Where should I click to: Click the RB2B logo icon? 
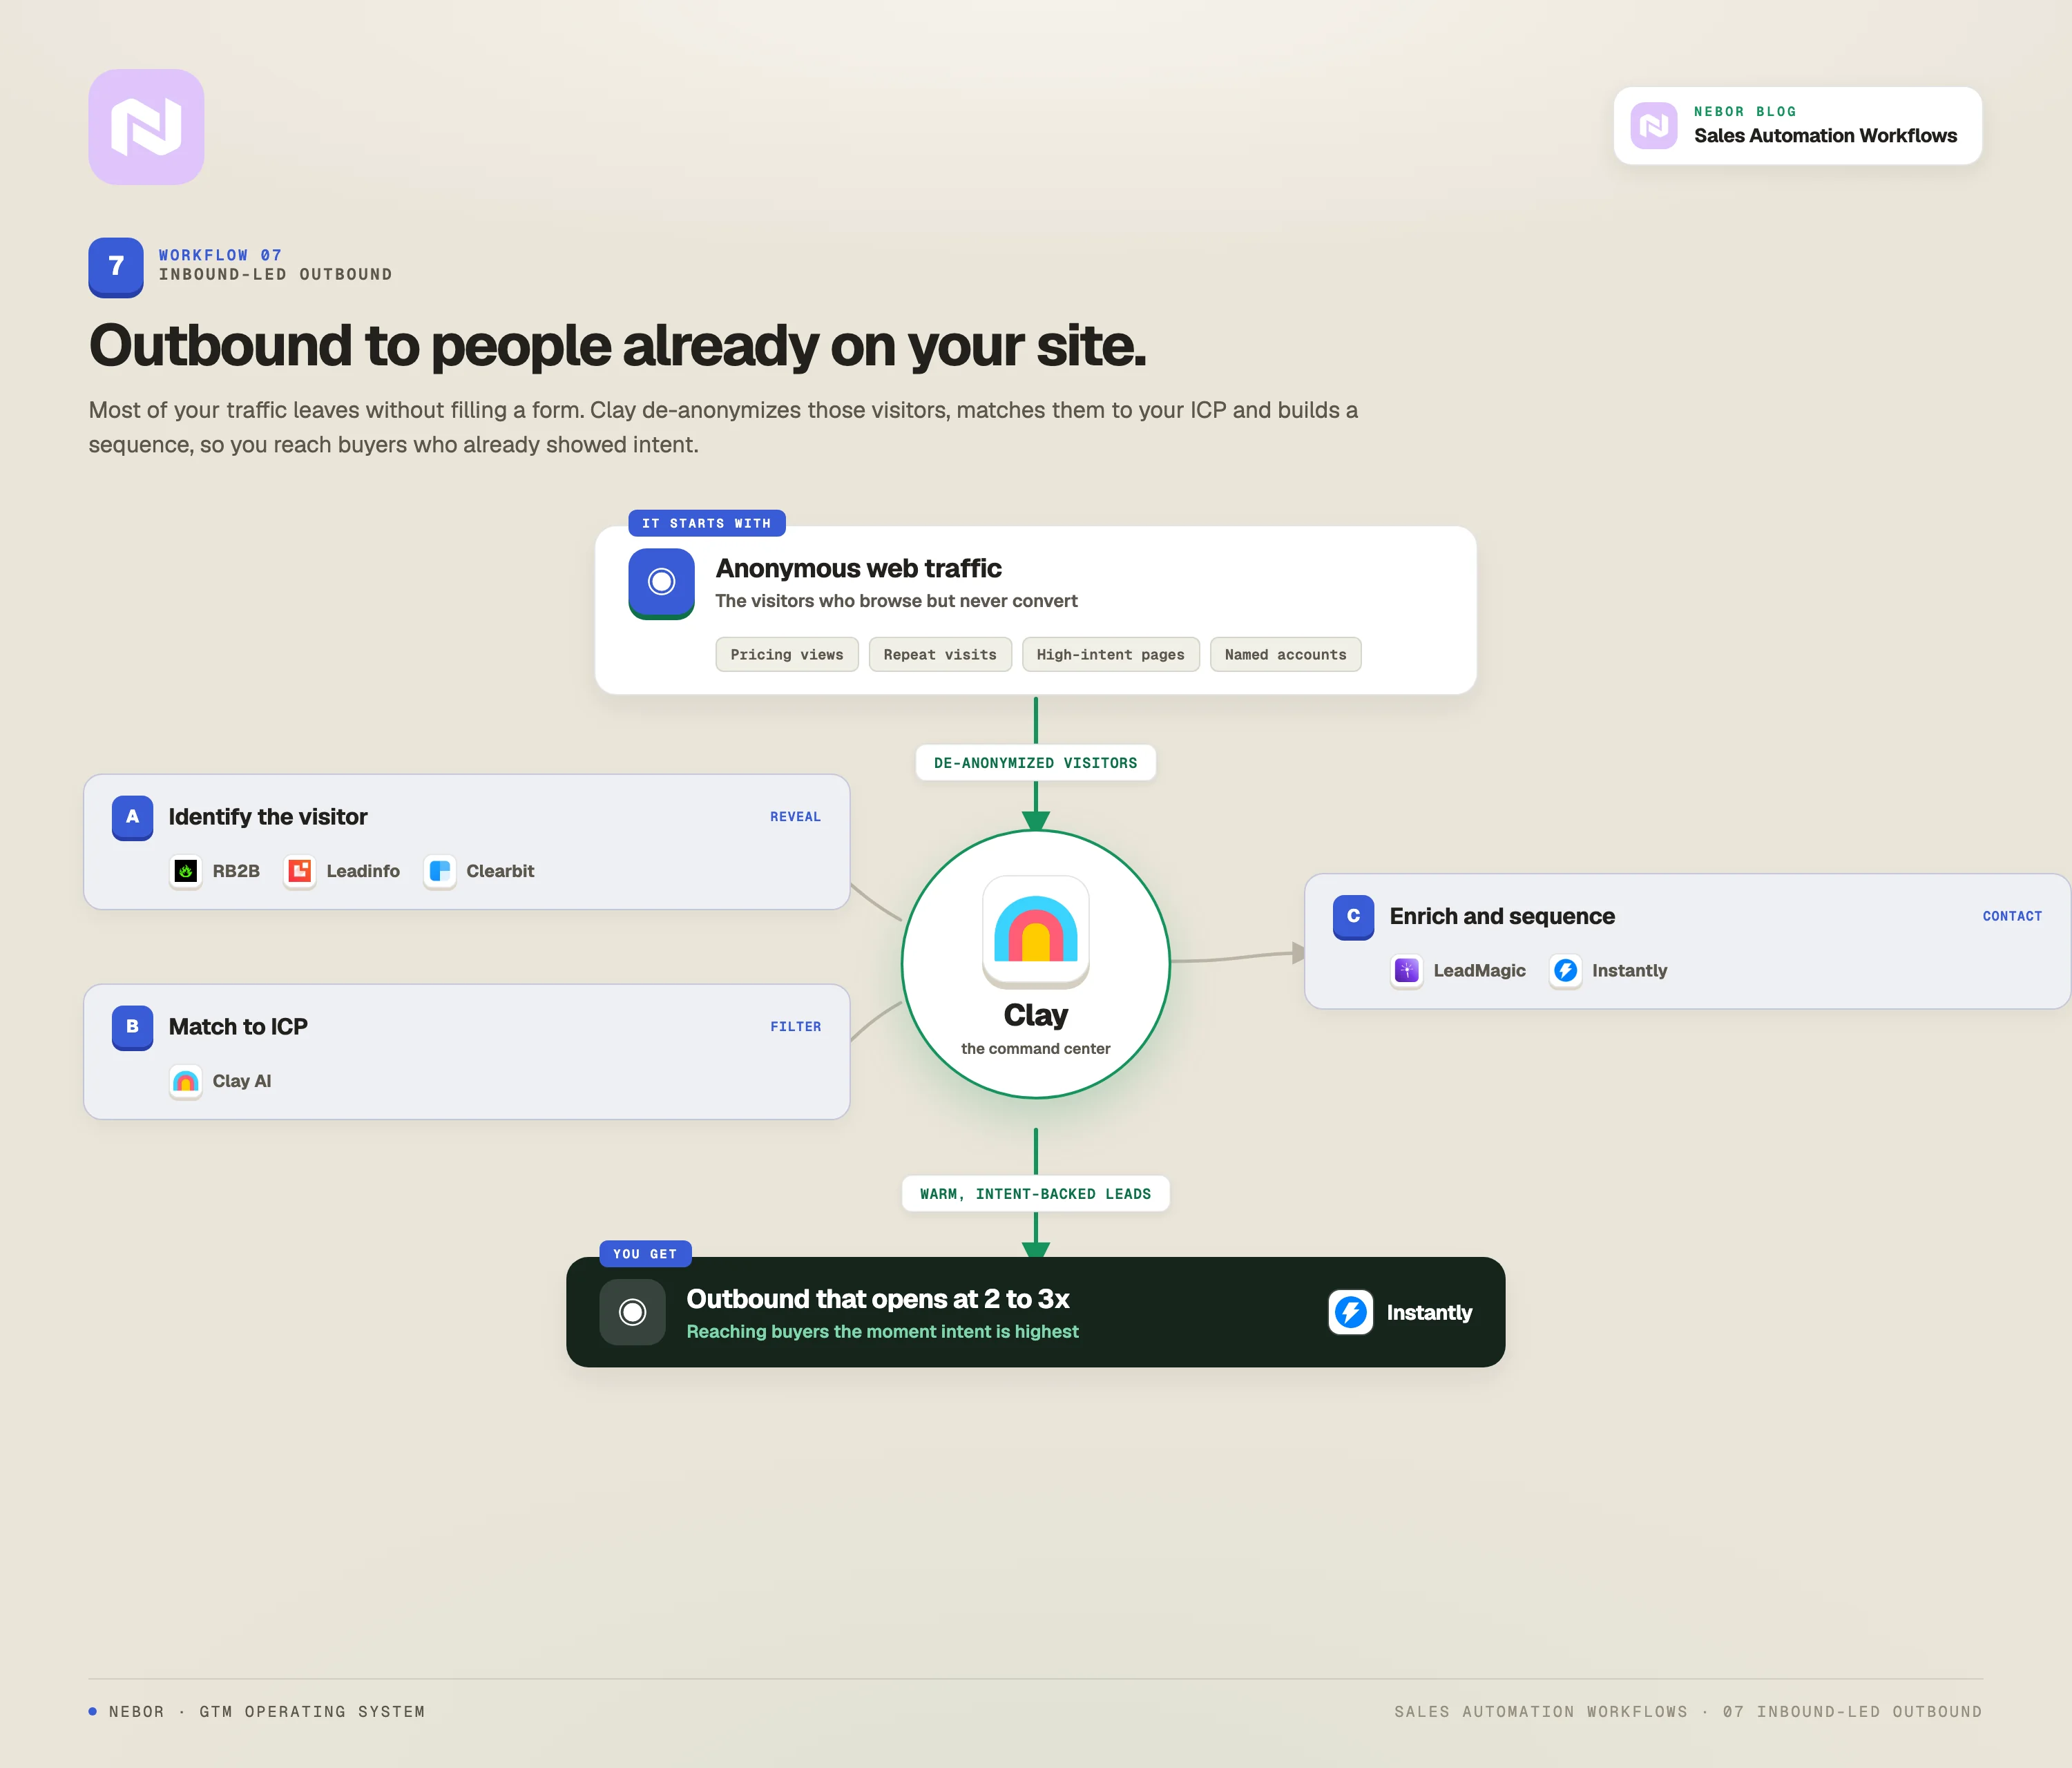[x=185, y=871]
